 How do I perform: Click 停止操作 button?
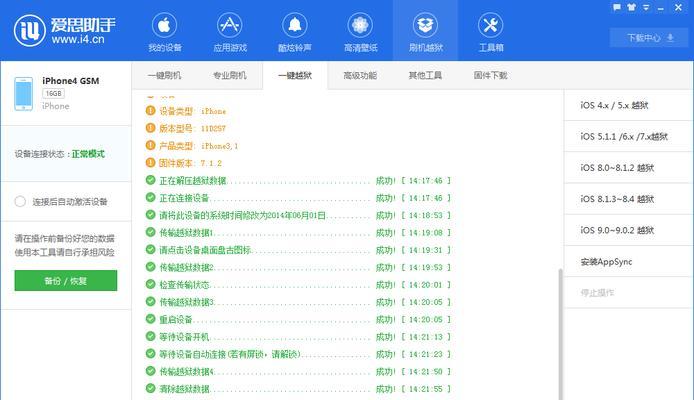click(x=628, y=292)
